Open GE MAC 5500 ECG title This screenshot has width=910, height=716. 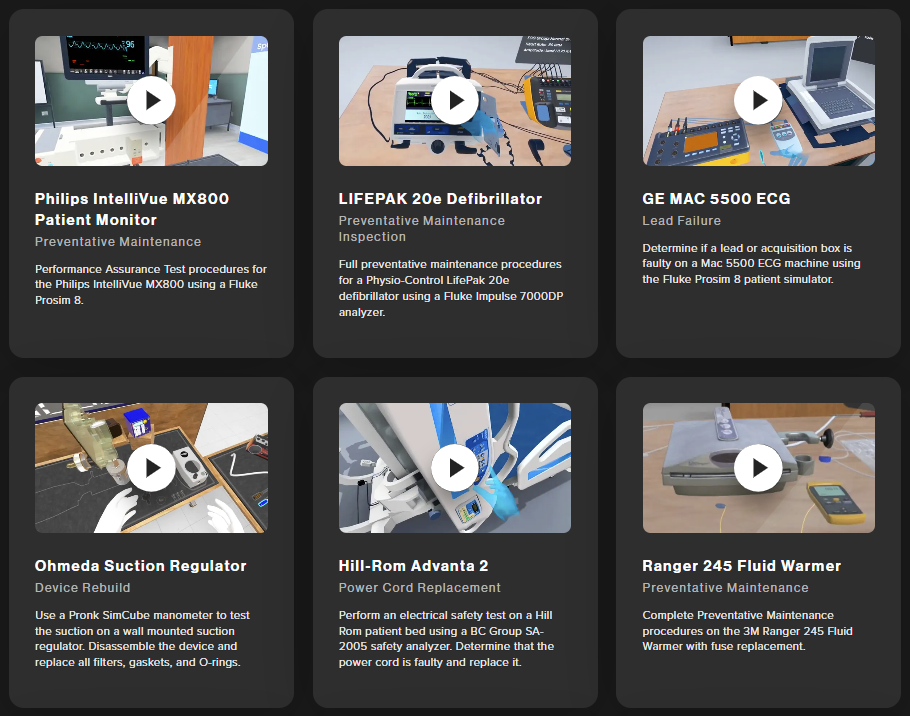pos(716,199)
